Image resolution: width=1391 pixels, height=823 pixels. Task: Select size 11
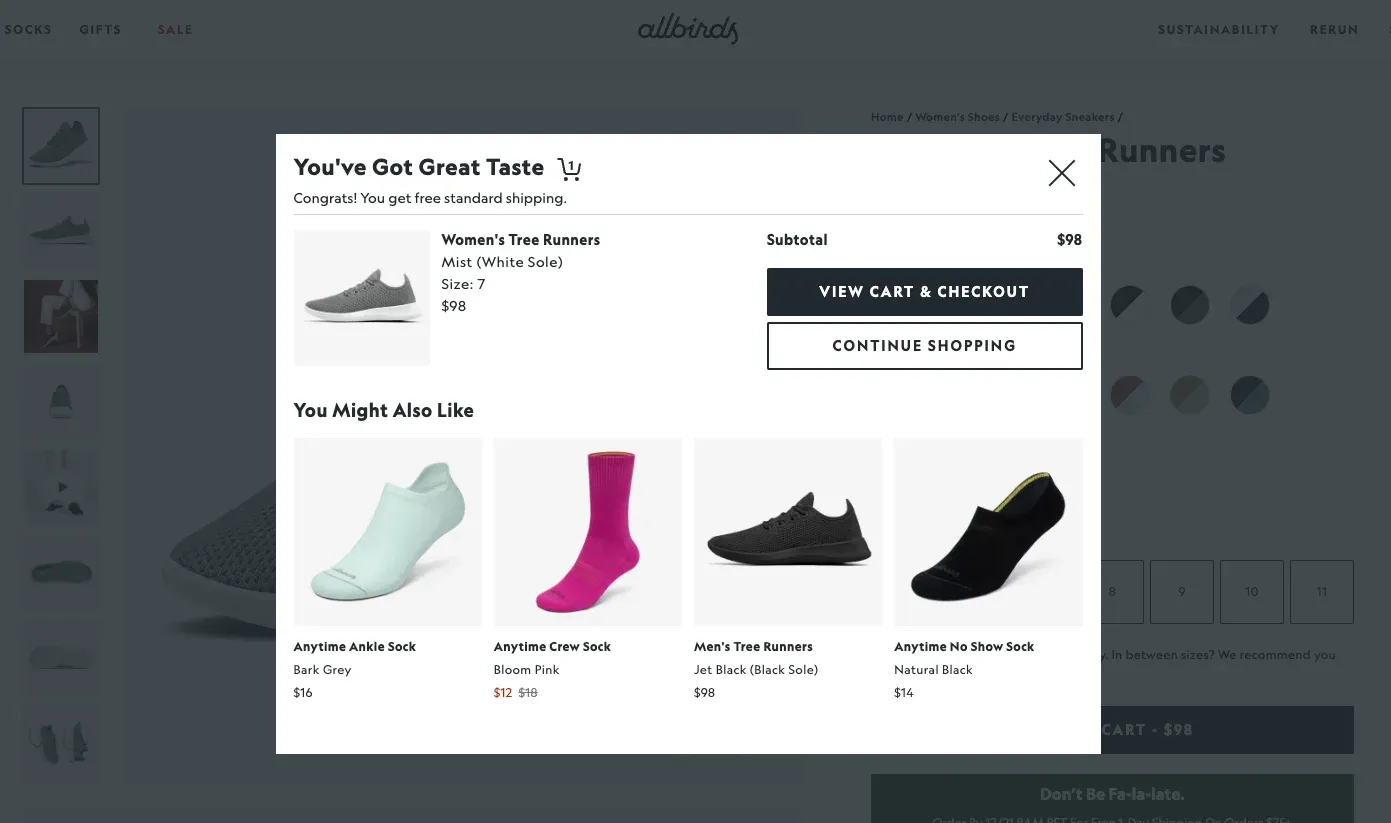point(1321,591)
